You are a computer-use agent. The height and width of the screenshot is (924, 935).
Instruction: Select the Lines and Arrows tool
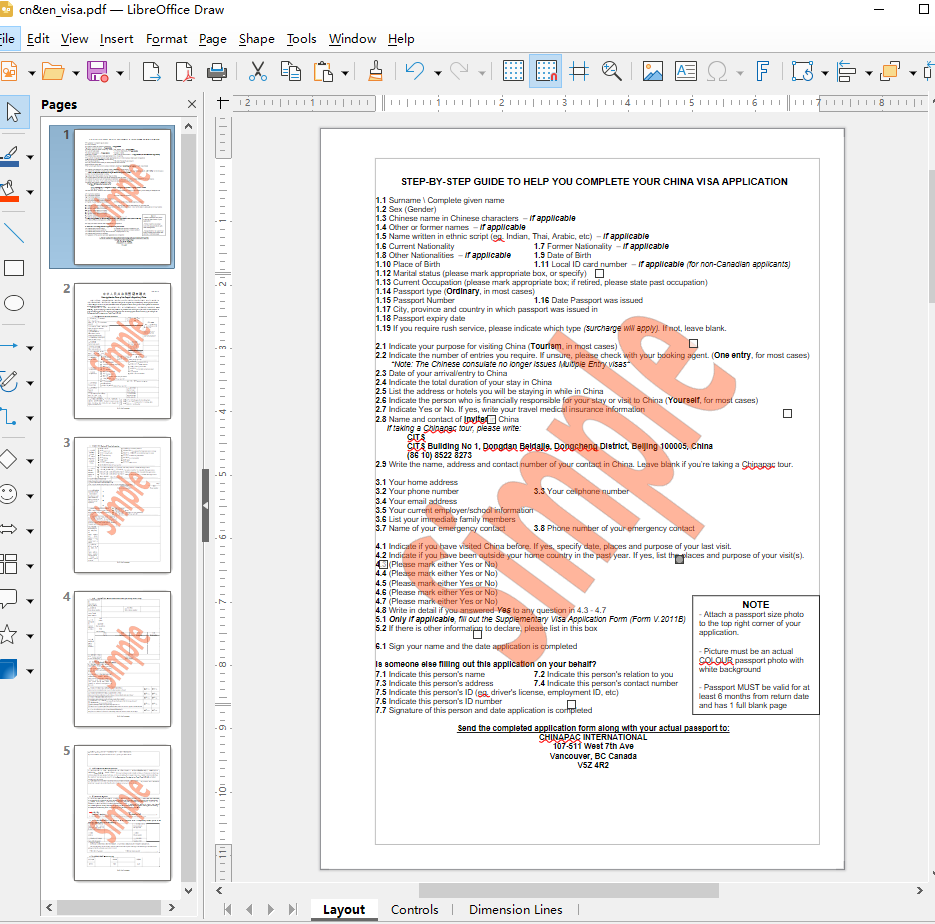pyautogui.click(x=11, y=346)
